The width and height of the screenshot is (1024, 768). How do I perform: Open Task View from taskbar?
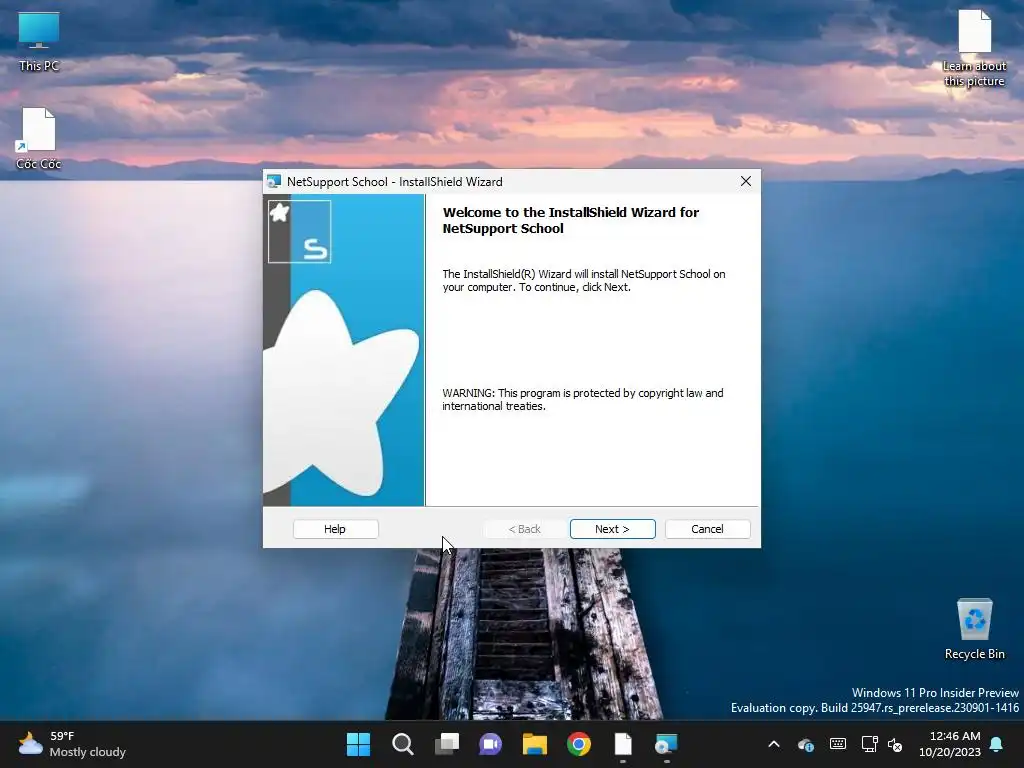[447, 744]
